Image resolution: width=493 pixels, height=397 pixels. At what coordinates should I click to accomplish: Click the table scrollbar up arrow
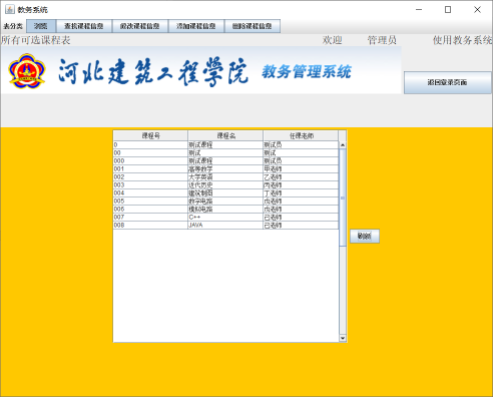coord(343,145)
